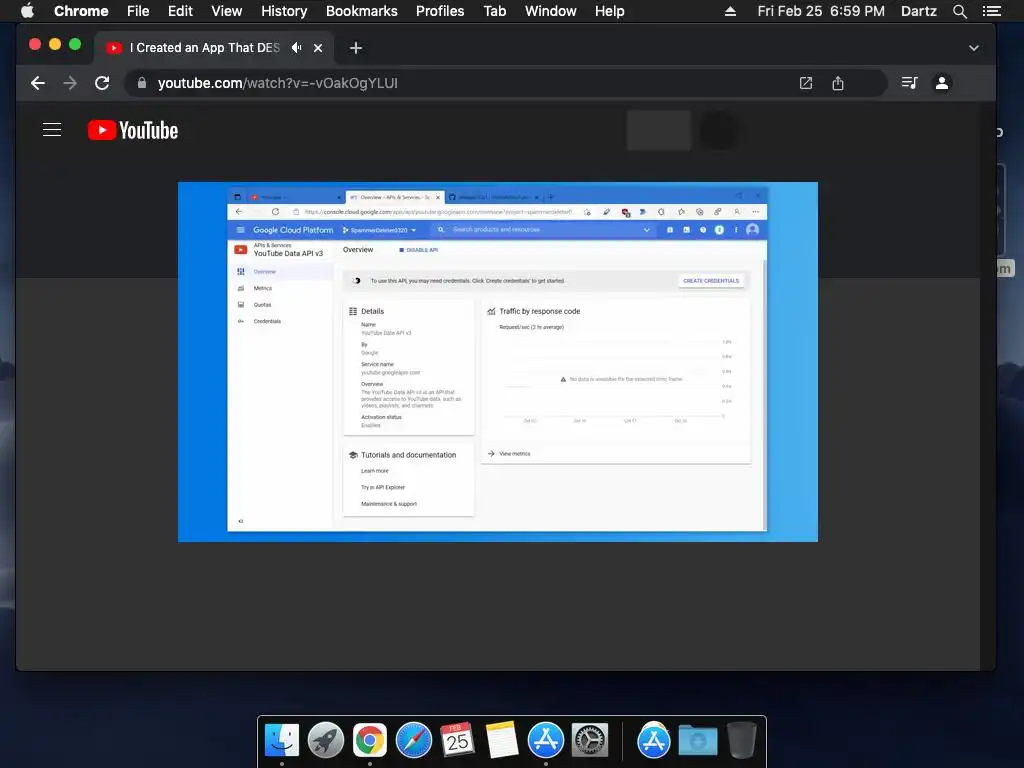Viewport: 1024px width, 768px height.
Task: Open the Profiles menu
Action: [440, 11]
